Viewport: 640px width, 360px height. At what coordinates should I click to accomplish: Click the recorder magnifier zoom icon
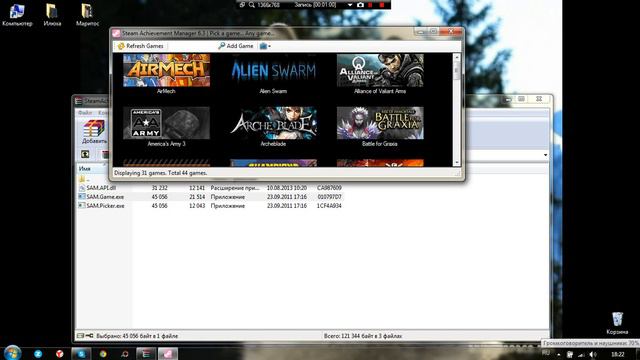(252, 5)
